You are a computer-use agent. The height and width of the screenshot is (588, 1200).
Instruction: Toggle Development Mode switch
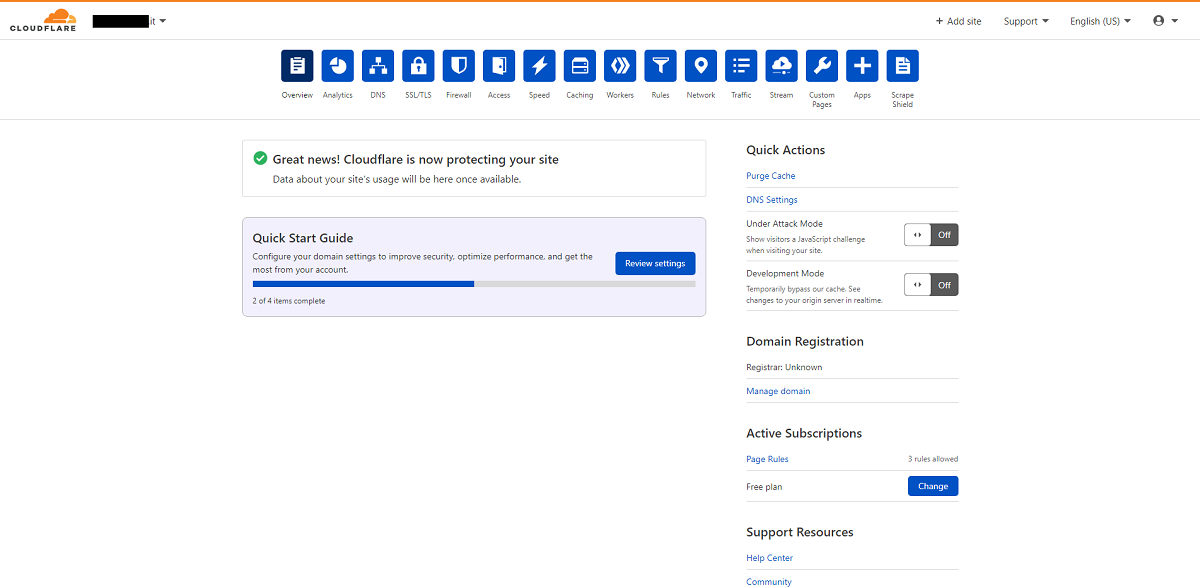click(931, 285)
